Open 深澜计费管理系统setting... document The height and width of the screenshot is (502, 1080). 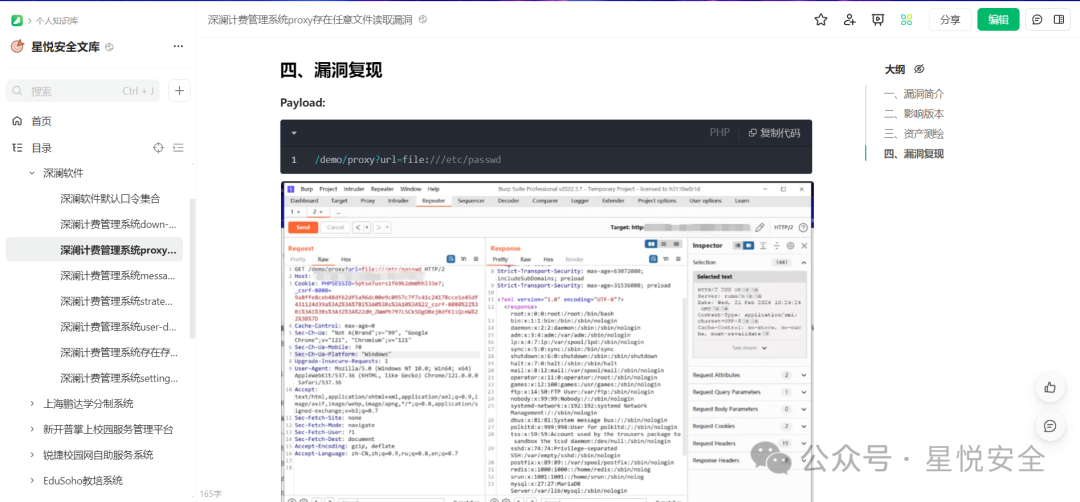(x=118, y=378)
